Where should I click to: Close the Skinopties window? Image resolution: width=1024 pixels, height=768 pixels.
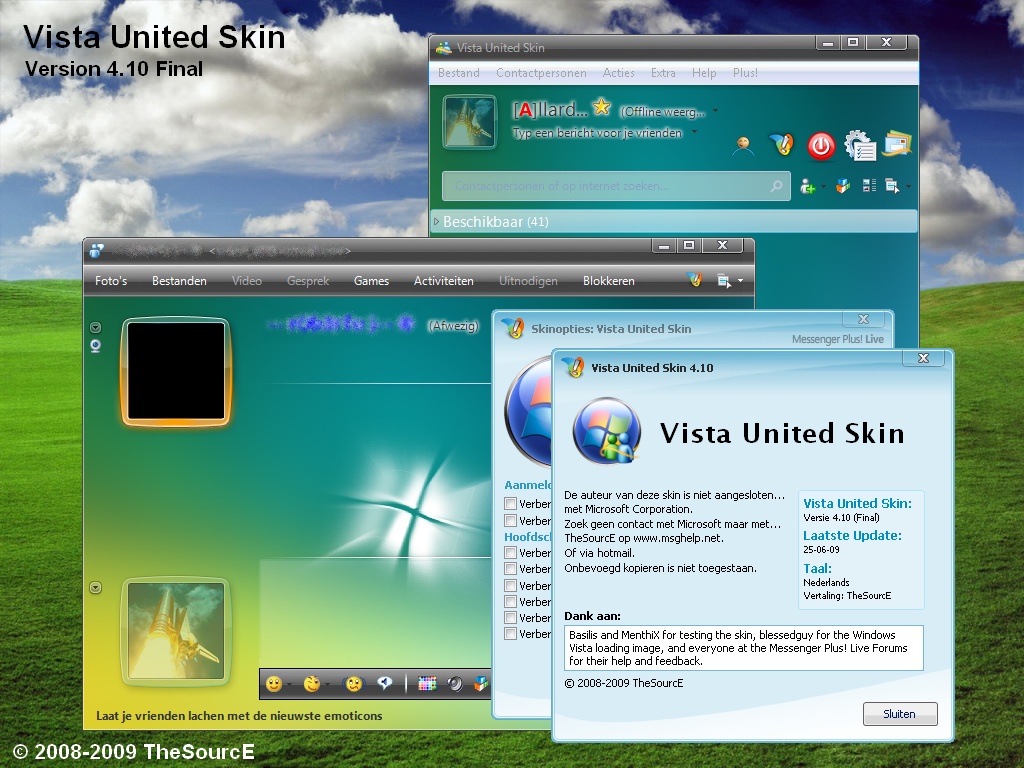tap(863, 319)
